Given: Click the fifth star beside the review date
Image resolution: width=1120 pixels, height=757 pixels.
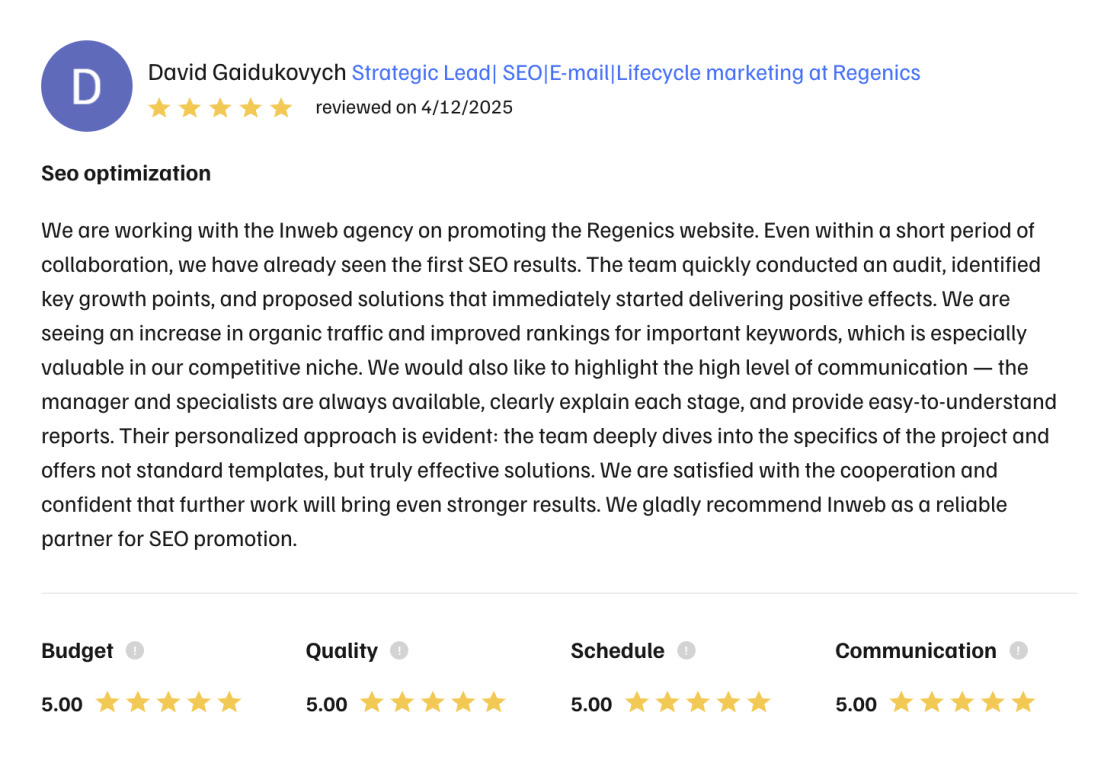Looking at the screenshot, I should coord(281,108).
